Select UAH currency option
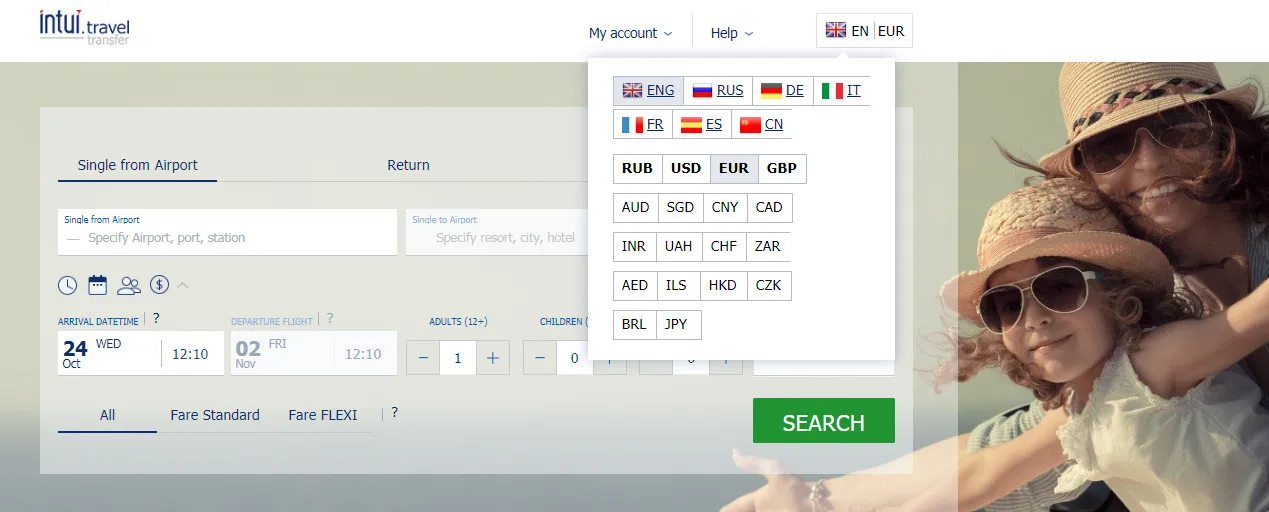Viewport: 1269px width, 512px height. [x=679, y=246]
